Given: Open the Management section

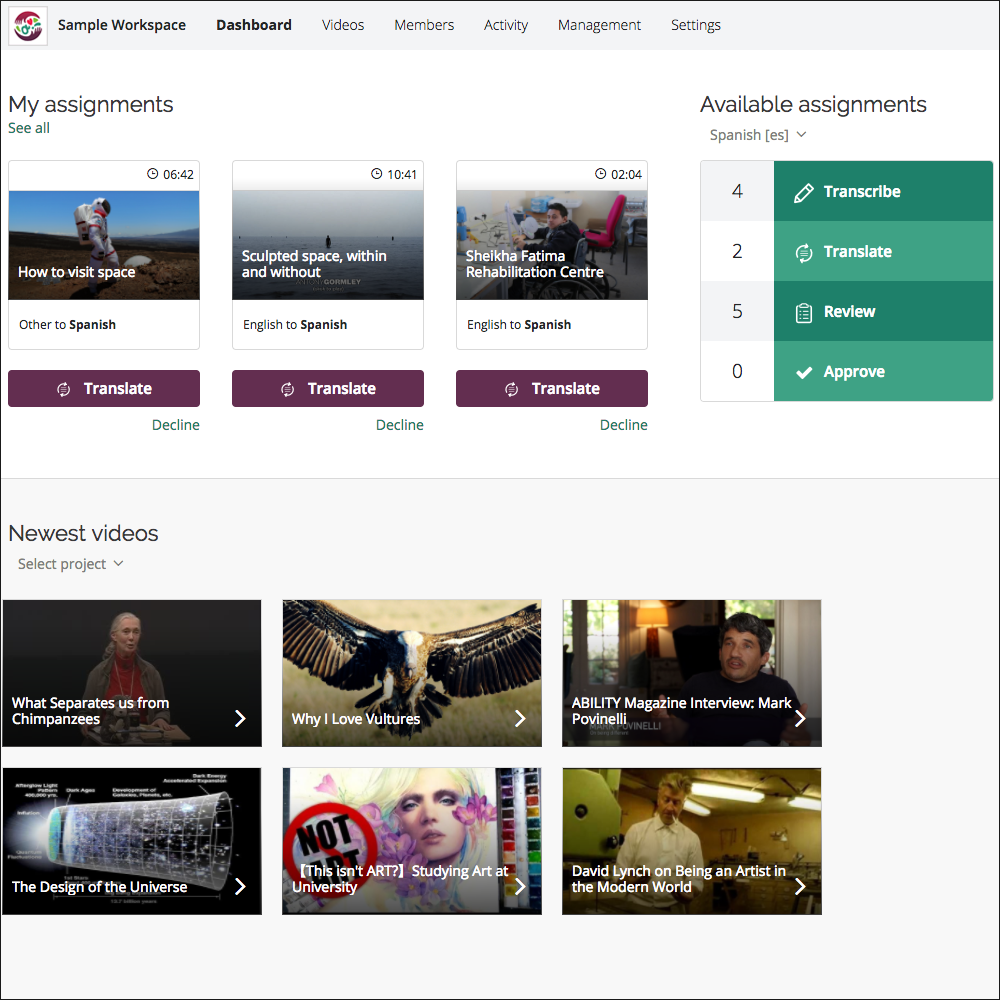Looking at the screenshot, I should 599,25.
